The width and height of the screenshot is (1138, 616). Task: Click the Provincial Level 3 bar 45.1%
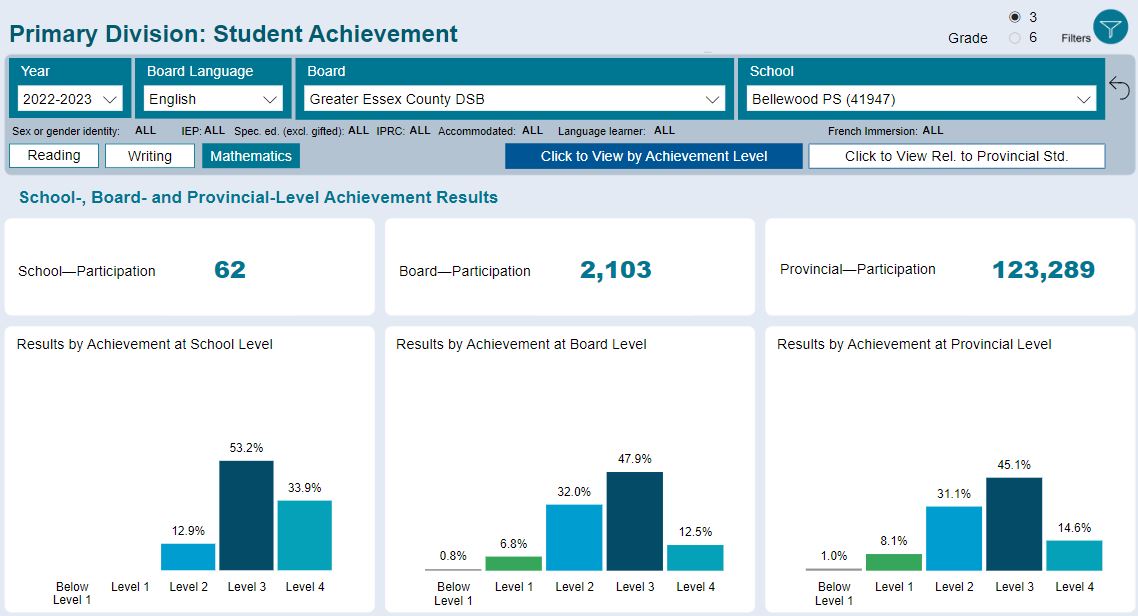point(1014,524)
